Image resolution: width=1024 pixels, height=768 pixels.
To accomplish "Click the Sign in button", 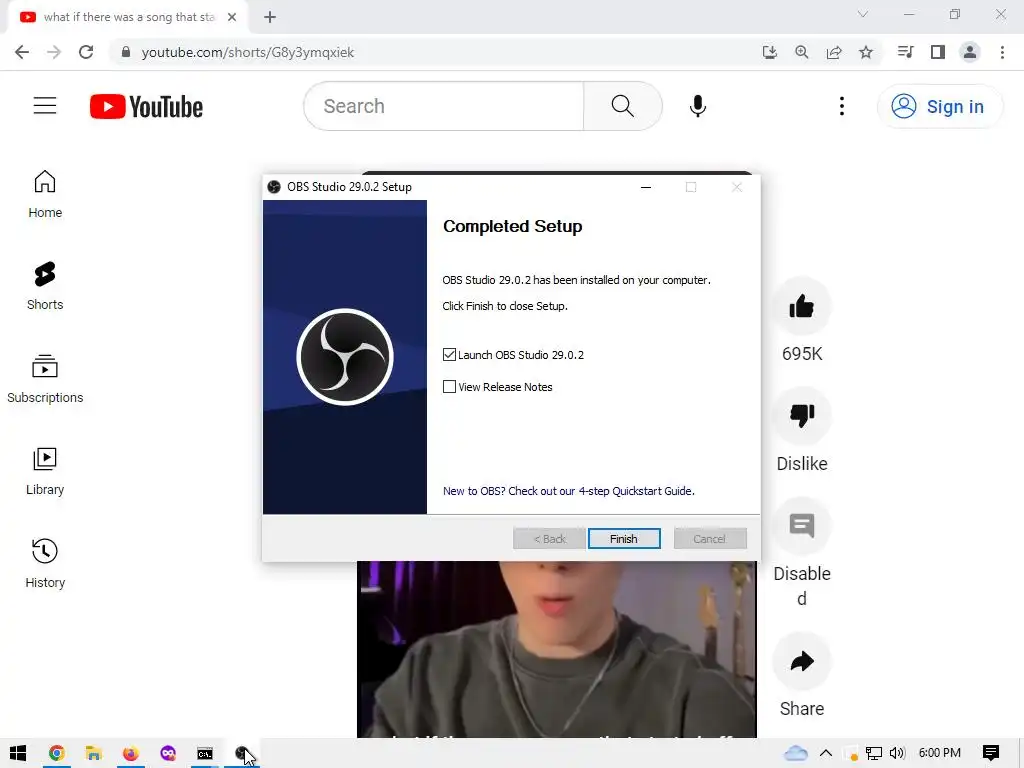I will coord(938,106).
